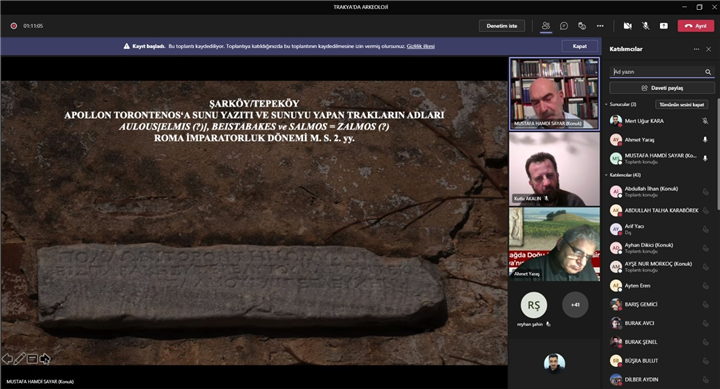The height and width of the screenshot is (389, 720).
Task: Click the Denetim iste button
Action: point(502,26)
